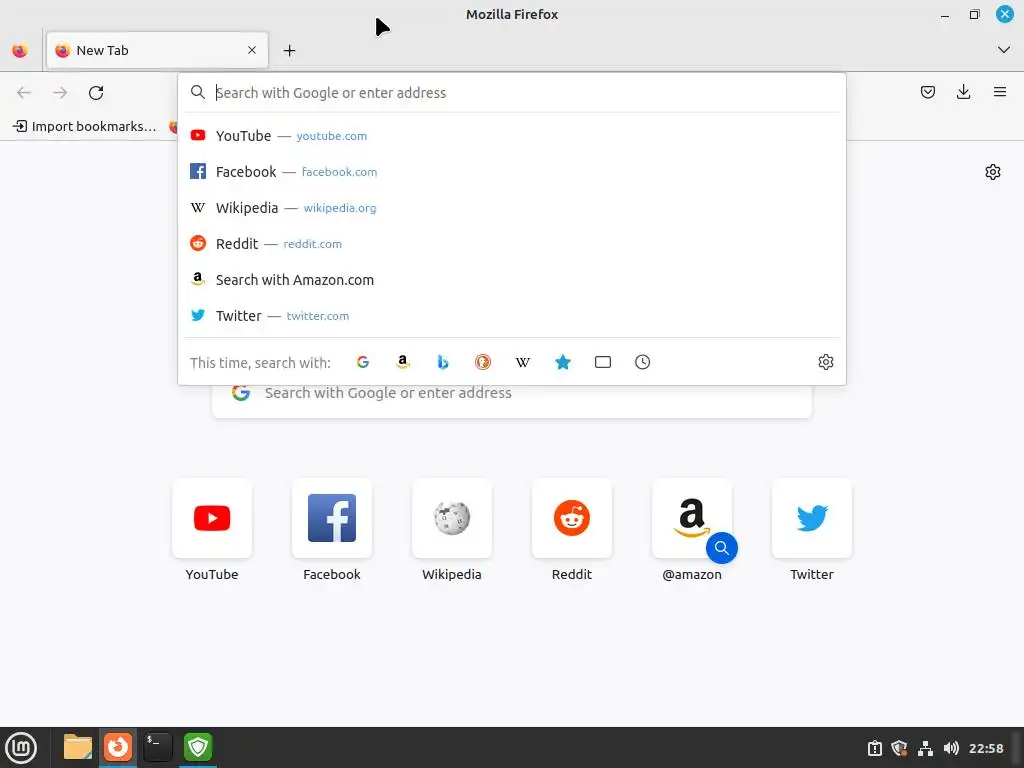Click the page's Google search box
This screenshot has height=768, width=1024.
511,400
